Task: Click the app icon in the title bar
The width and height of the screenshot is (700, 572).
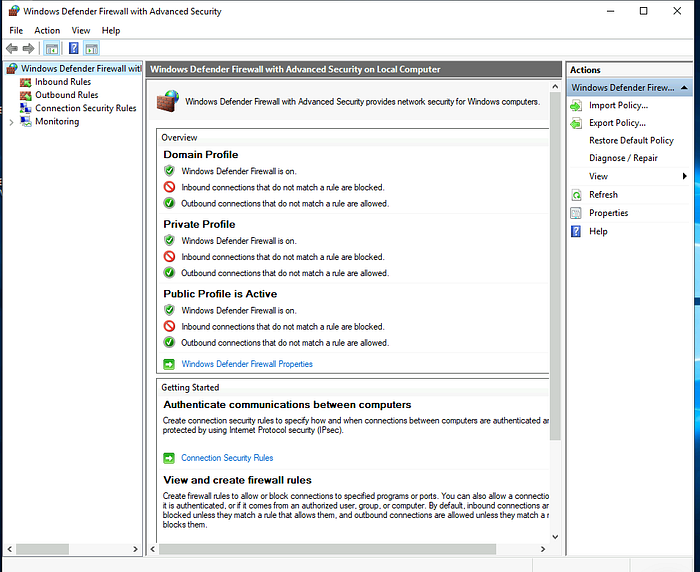Action: point(14,11)
